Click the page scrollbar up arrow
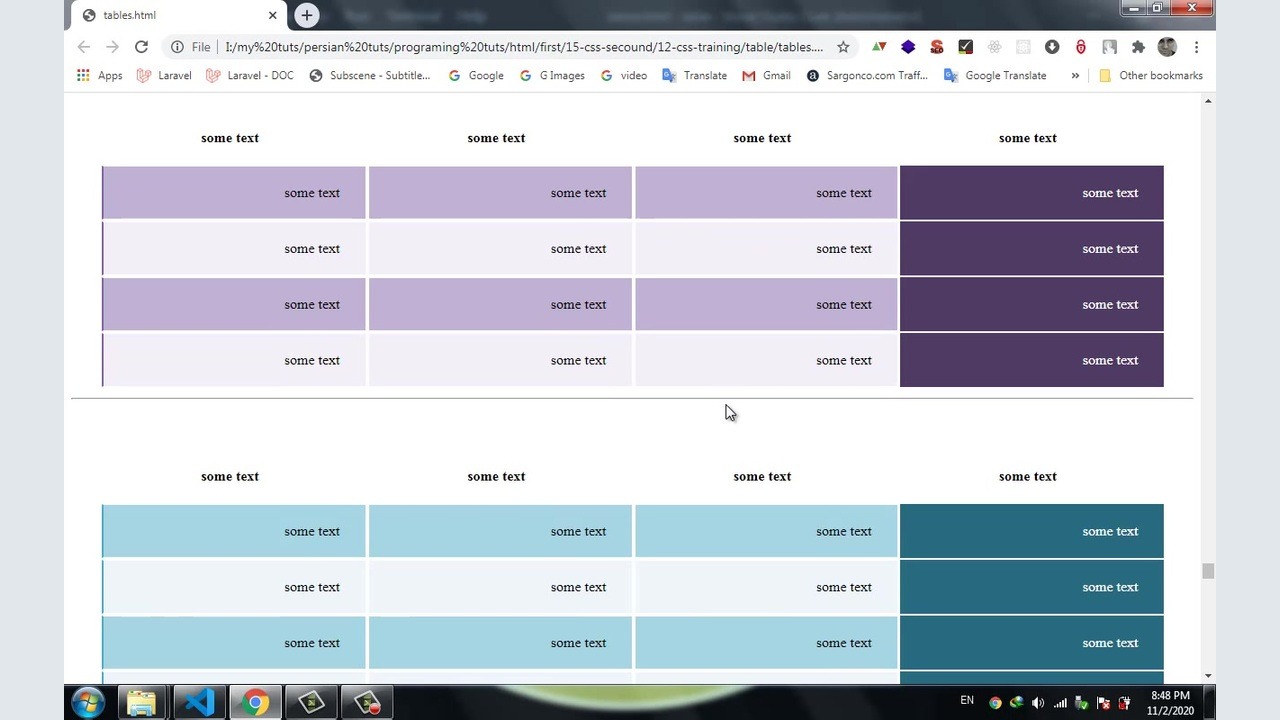Screen dimensions: 1280x720 pos(1208,101)
